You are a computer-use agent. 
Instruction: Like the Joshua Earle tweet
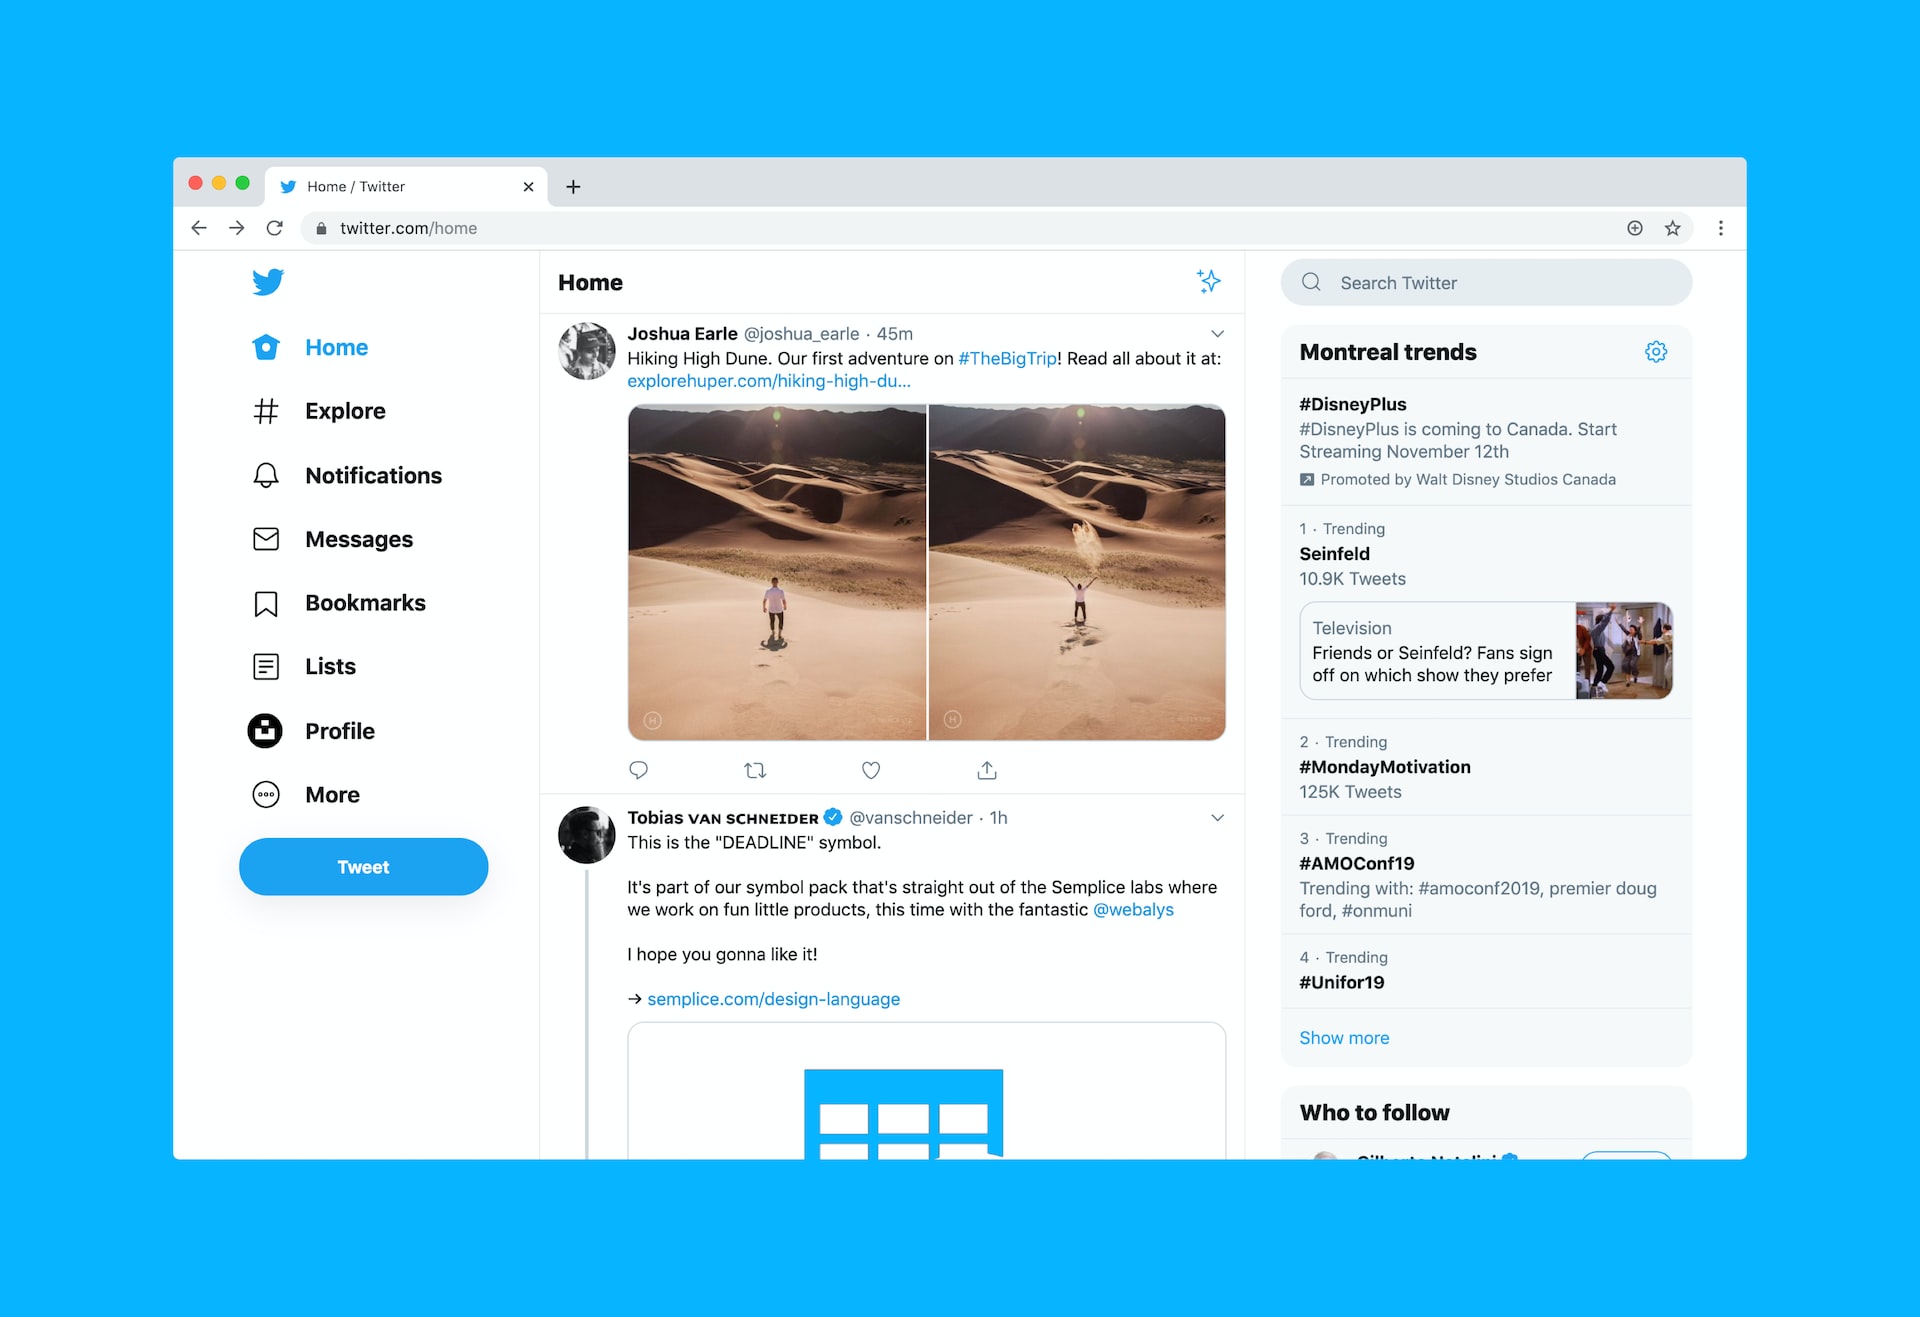click(x=871, y=769)
